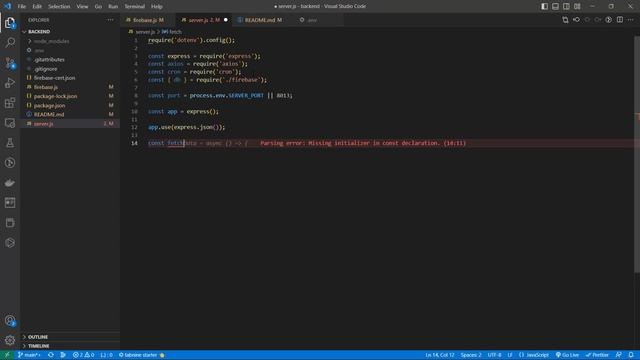Open README.md in the explorer

coord(70,114)
